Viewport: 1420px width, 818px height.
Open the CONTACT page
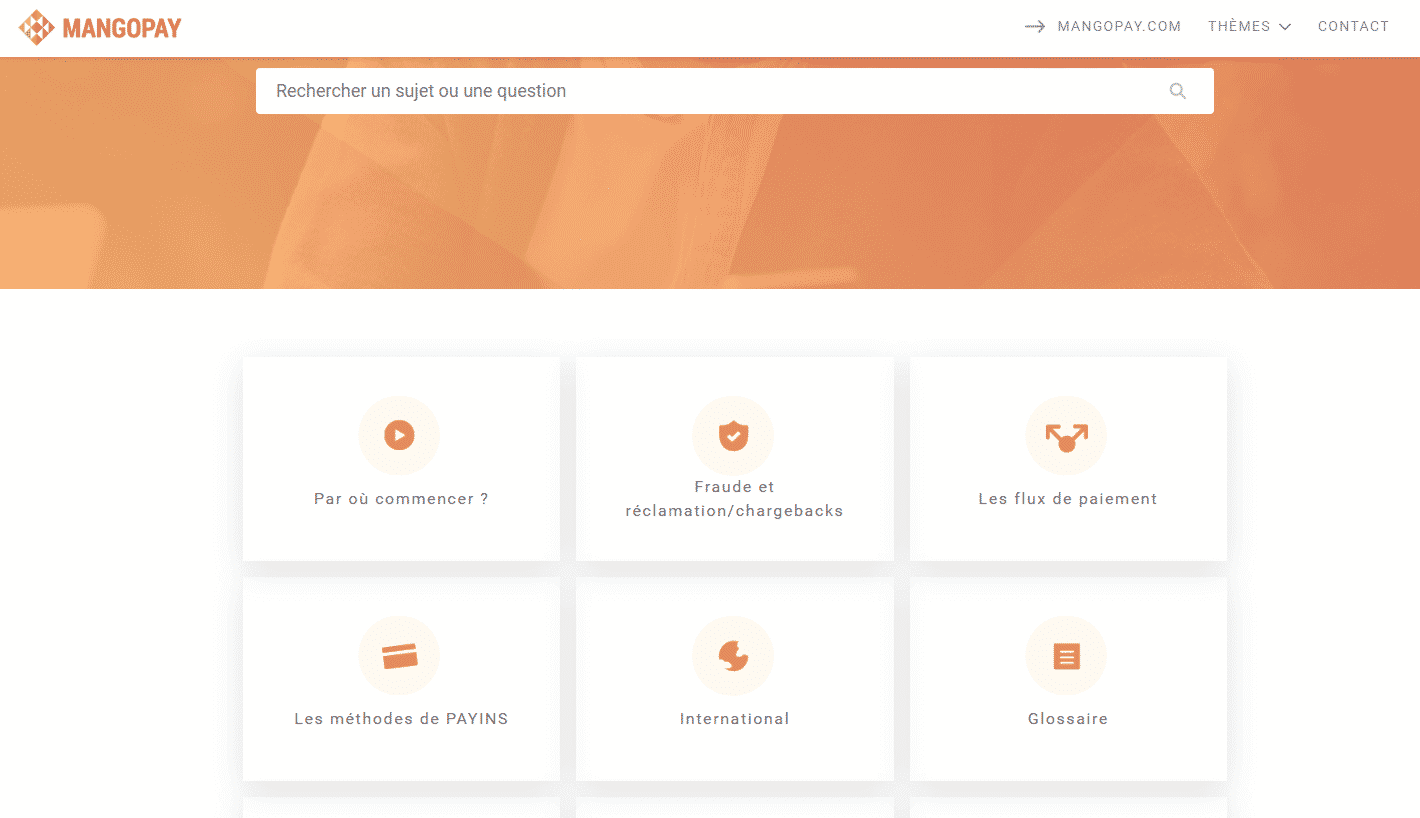pos(1353,27)
